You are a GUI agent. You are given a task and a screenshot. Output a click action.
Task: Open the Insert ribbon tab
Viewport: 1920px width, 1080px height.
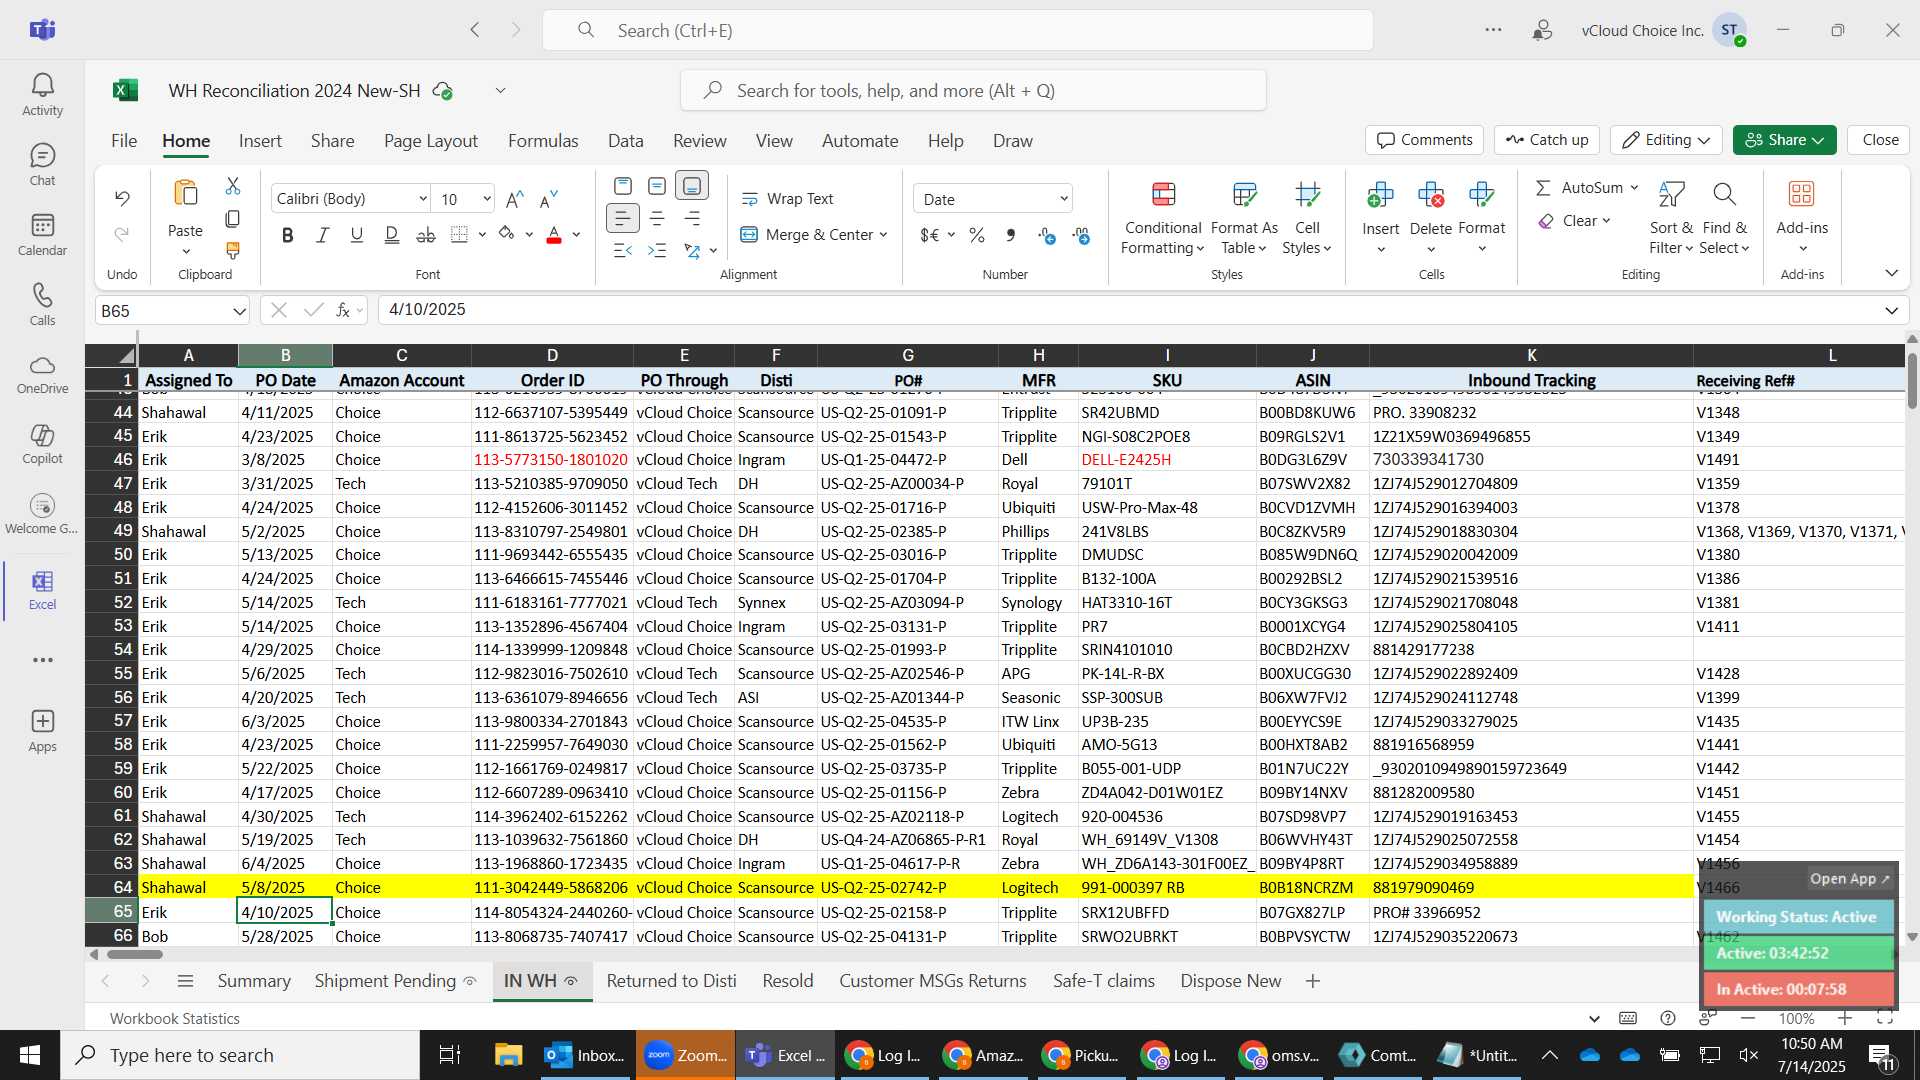[x=260, y=141]
